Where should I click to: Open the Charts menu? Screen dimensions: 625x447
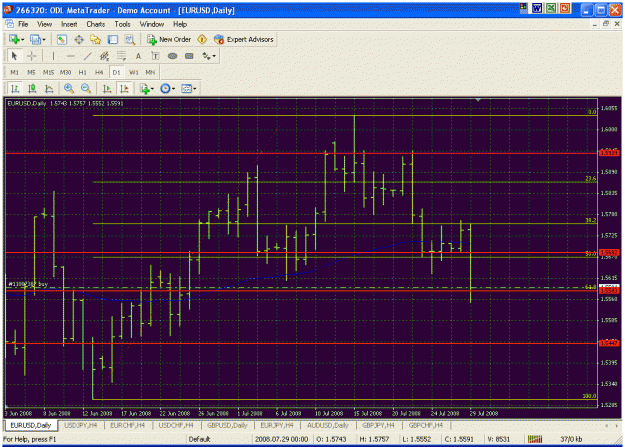pyautogui.click(x=96, y=24)
